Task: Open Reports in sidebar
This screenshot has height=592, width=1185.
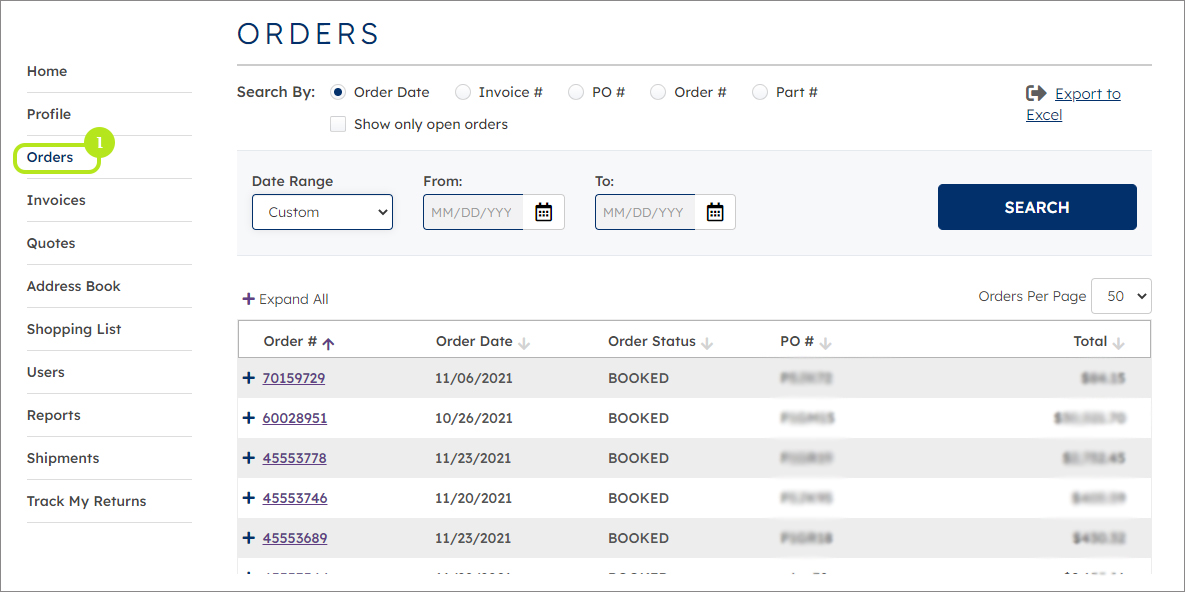Action: click(x=54, y=416)
